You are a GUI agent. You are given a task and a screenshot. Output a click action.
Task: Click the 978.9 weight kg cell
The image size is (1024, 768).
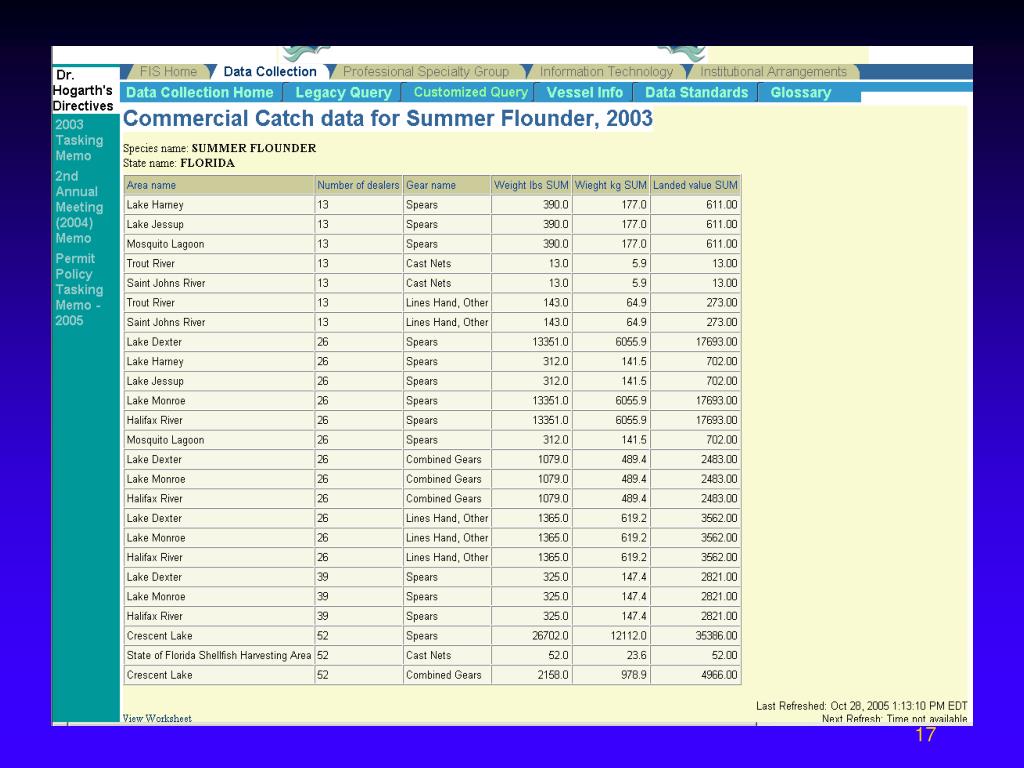(x=611, y=675)
